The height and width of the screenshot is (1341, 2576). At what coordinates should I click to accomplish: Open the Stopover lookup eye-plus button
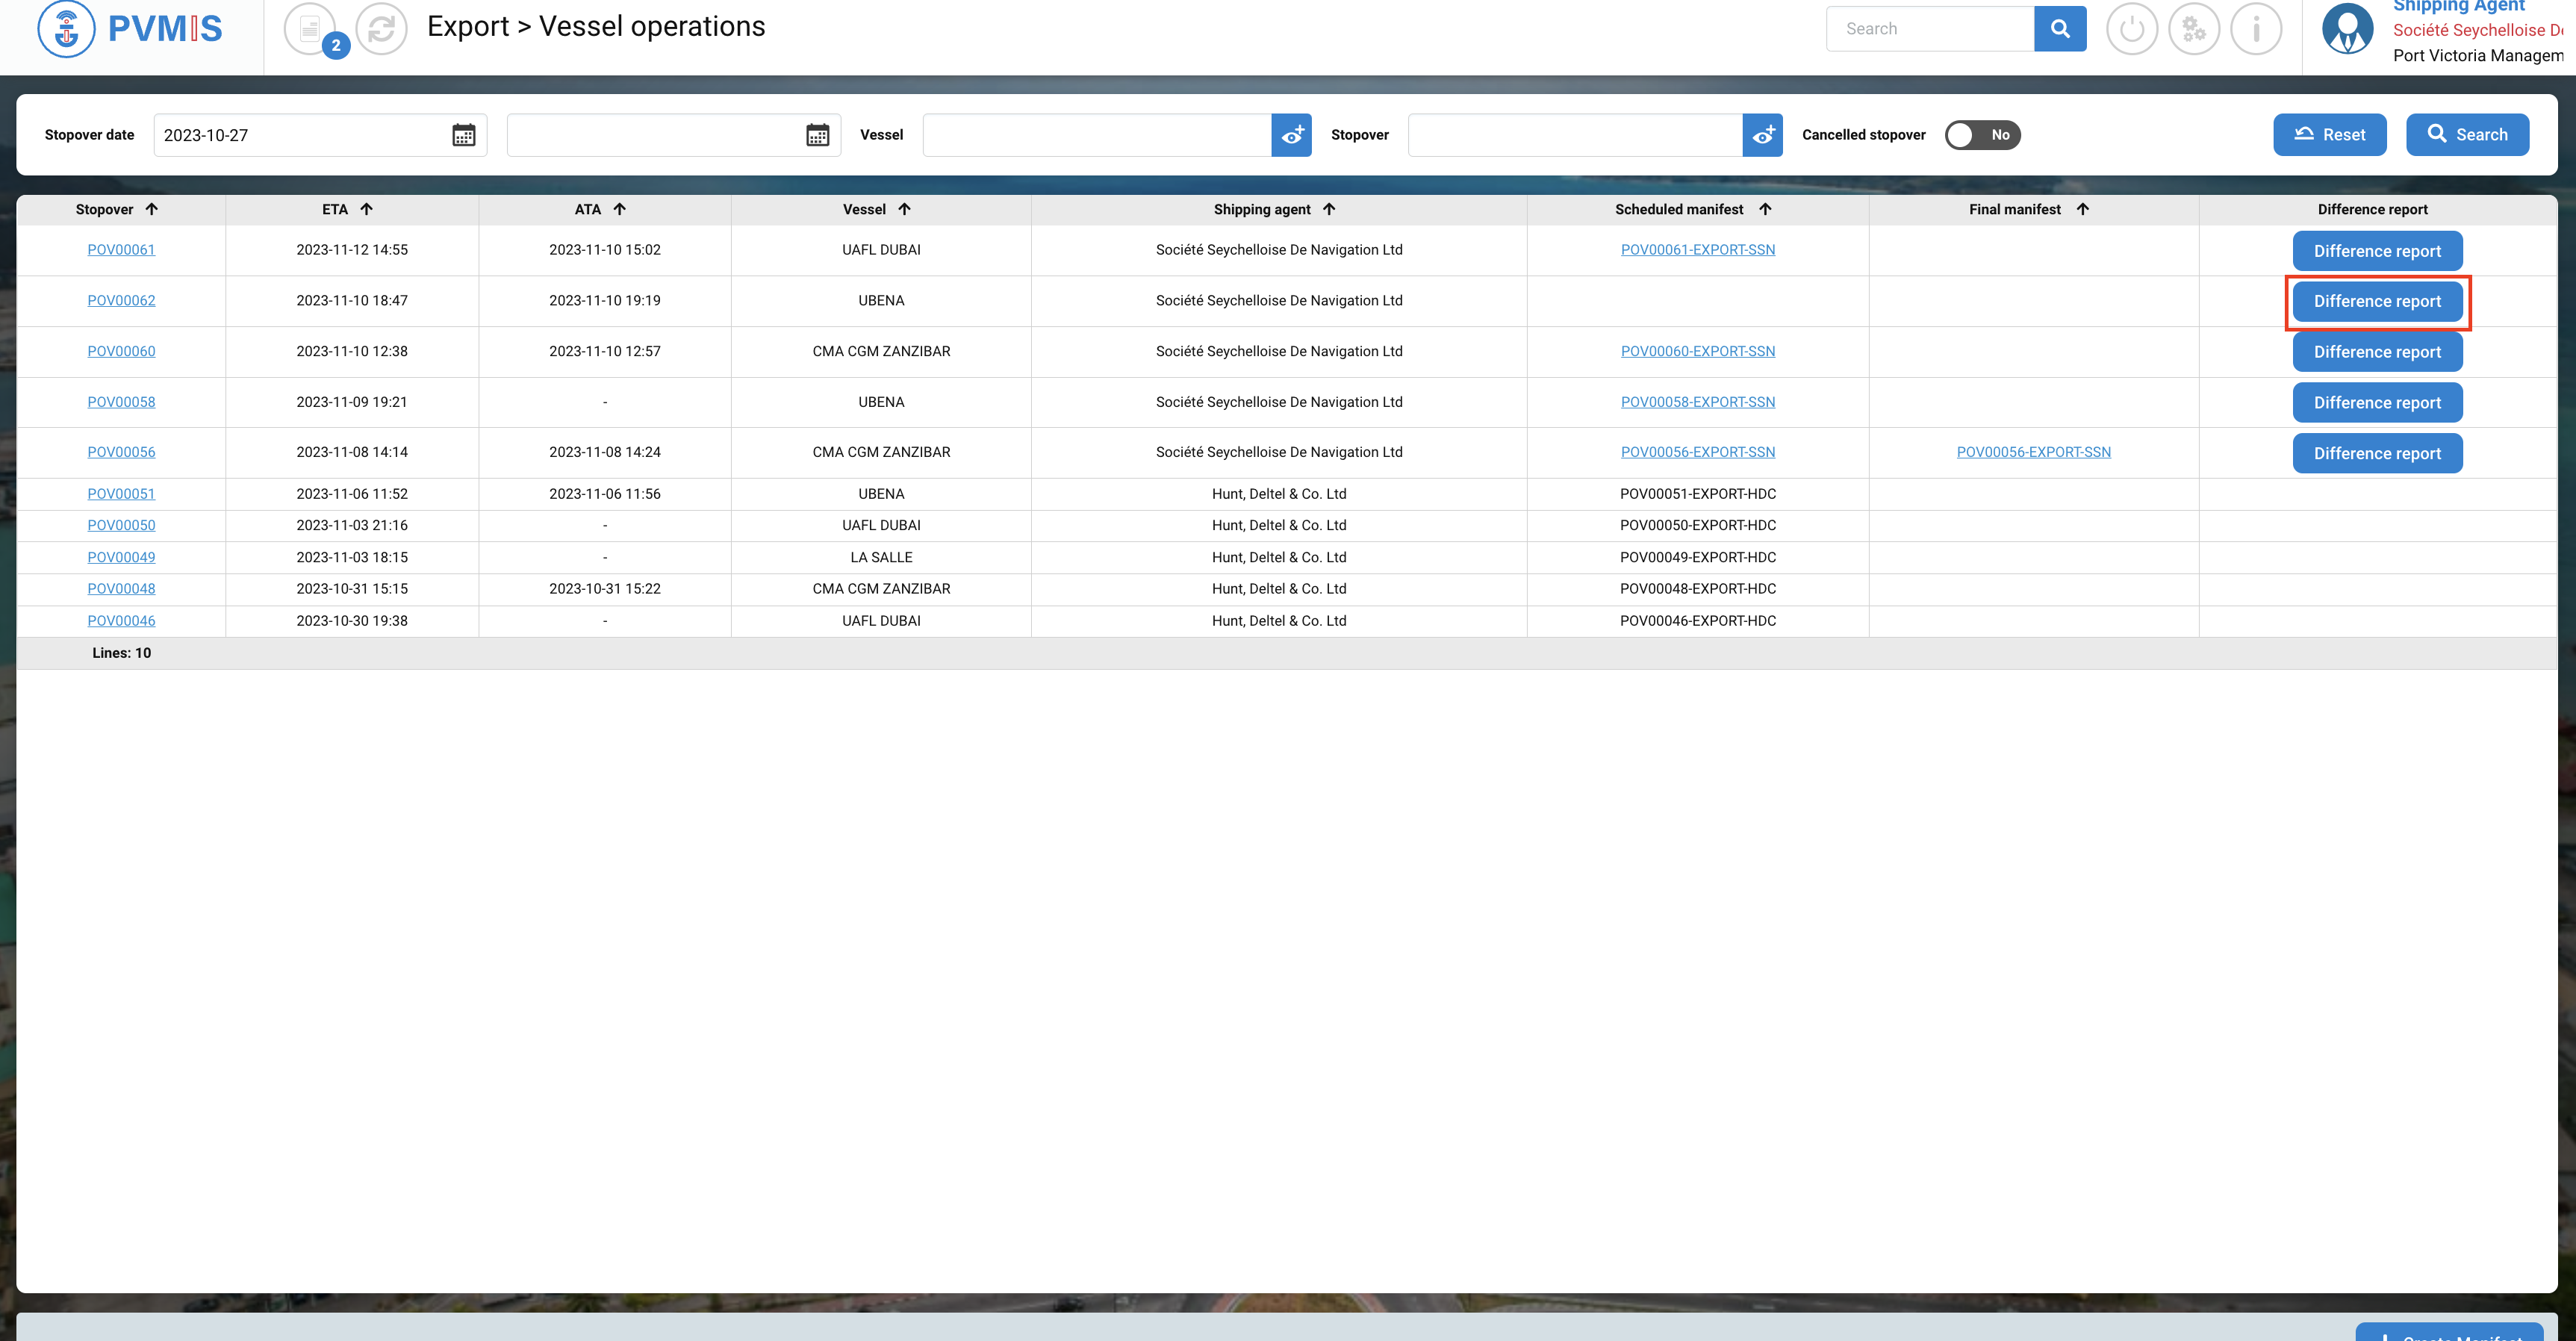pyautogui.click(x=1762, y=135)
